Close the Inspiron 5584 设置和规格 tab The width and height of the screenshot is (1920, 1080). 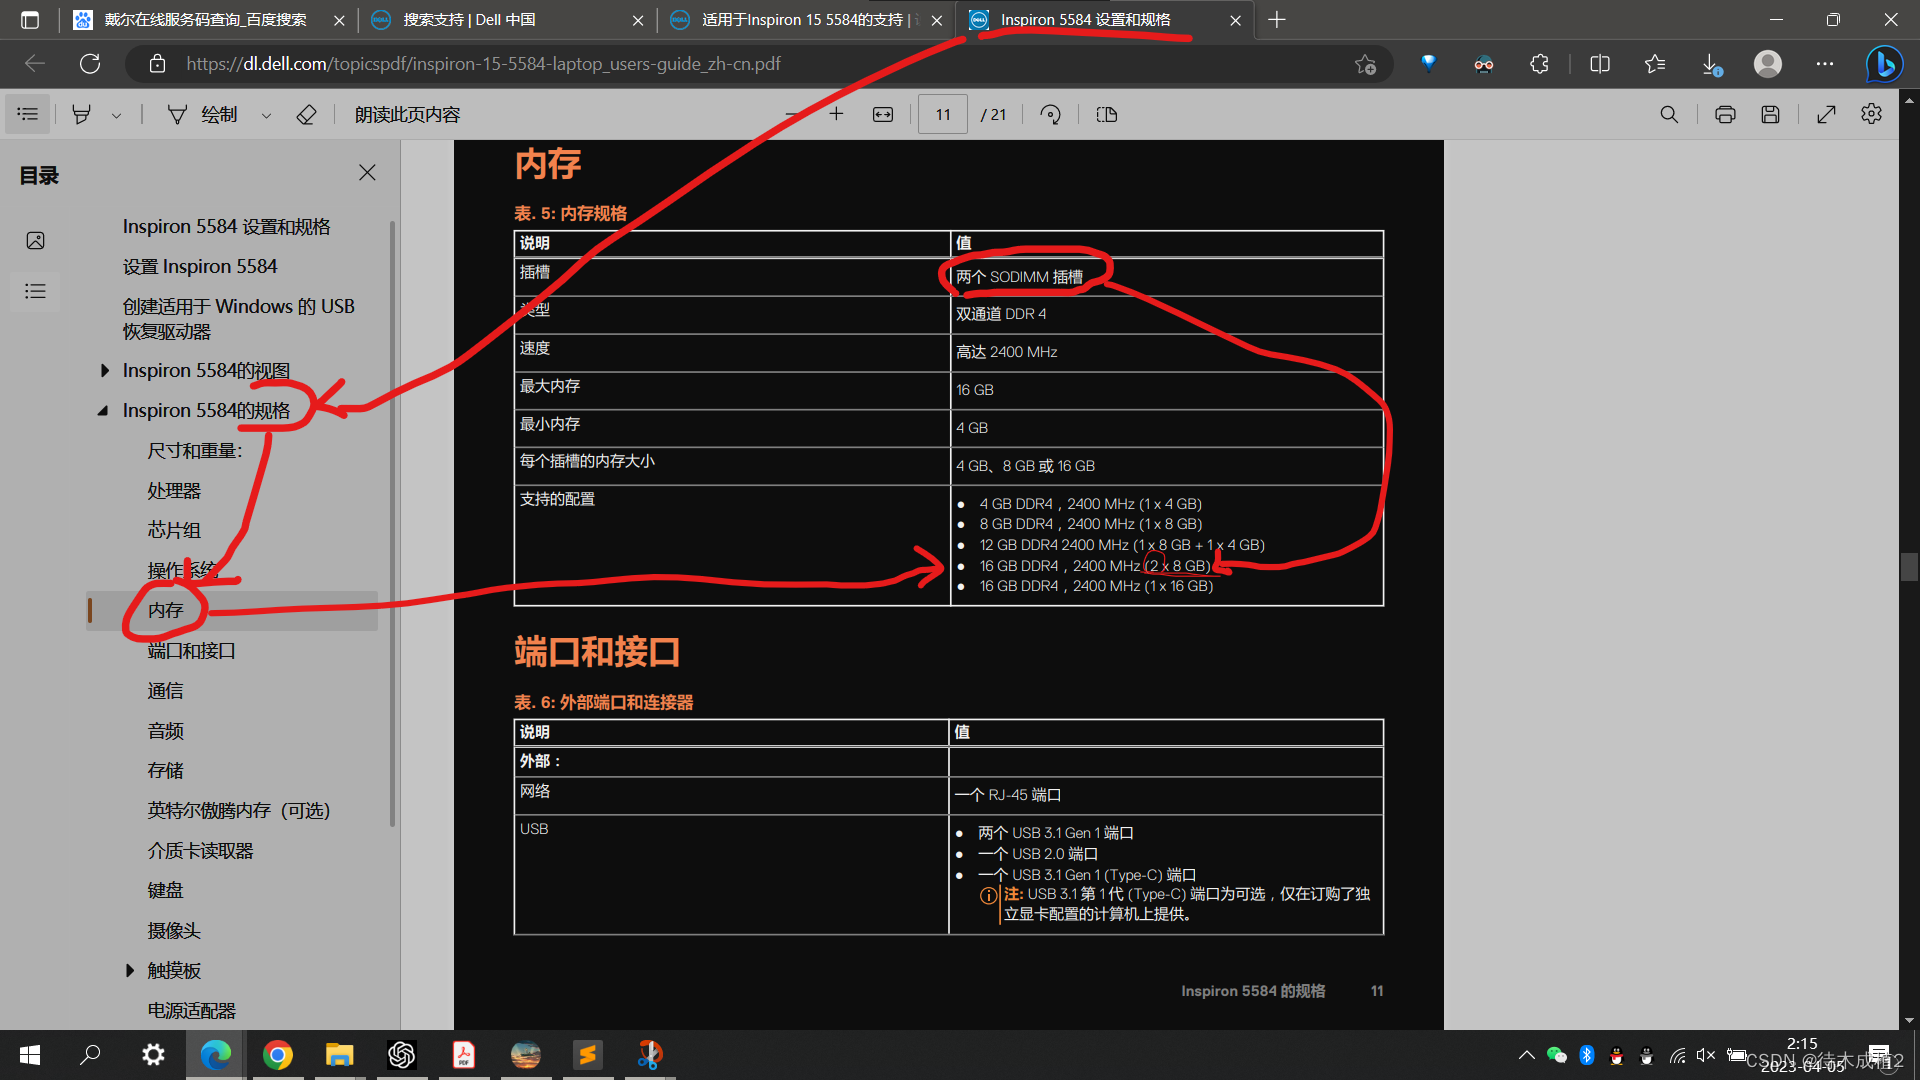1235,20
